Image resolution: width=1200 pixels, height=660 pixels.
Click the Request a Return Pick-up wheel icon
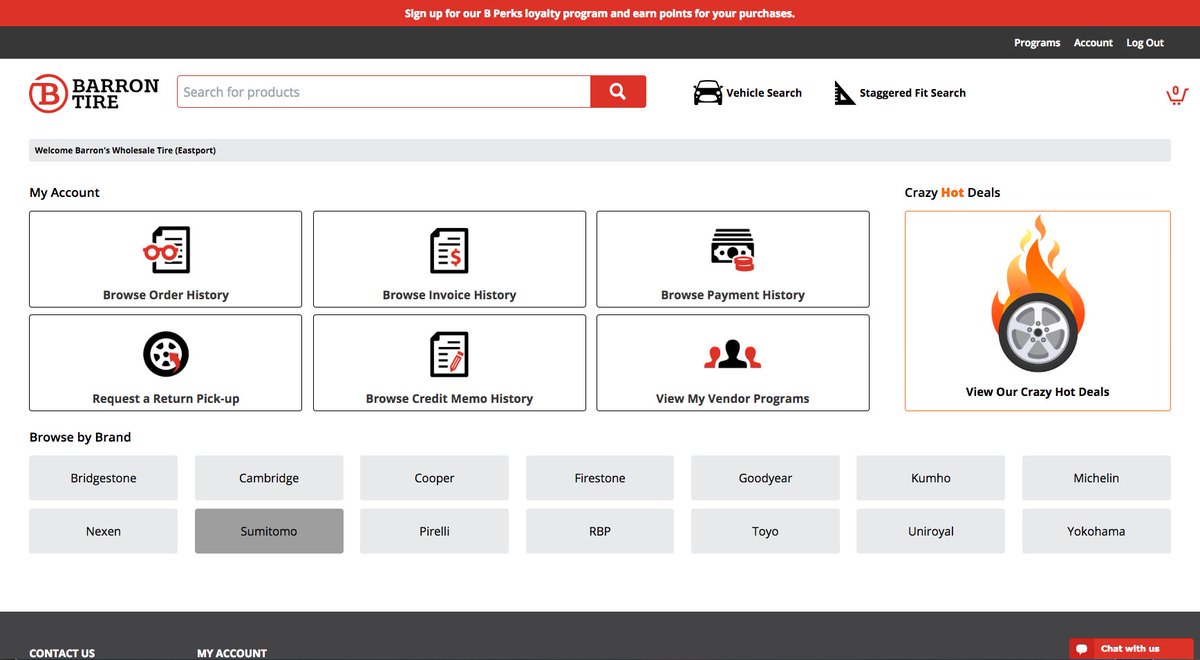click(166, 354)
